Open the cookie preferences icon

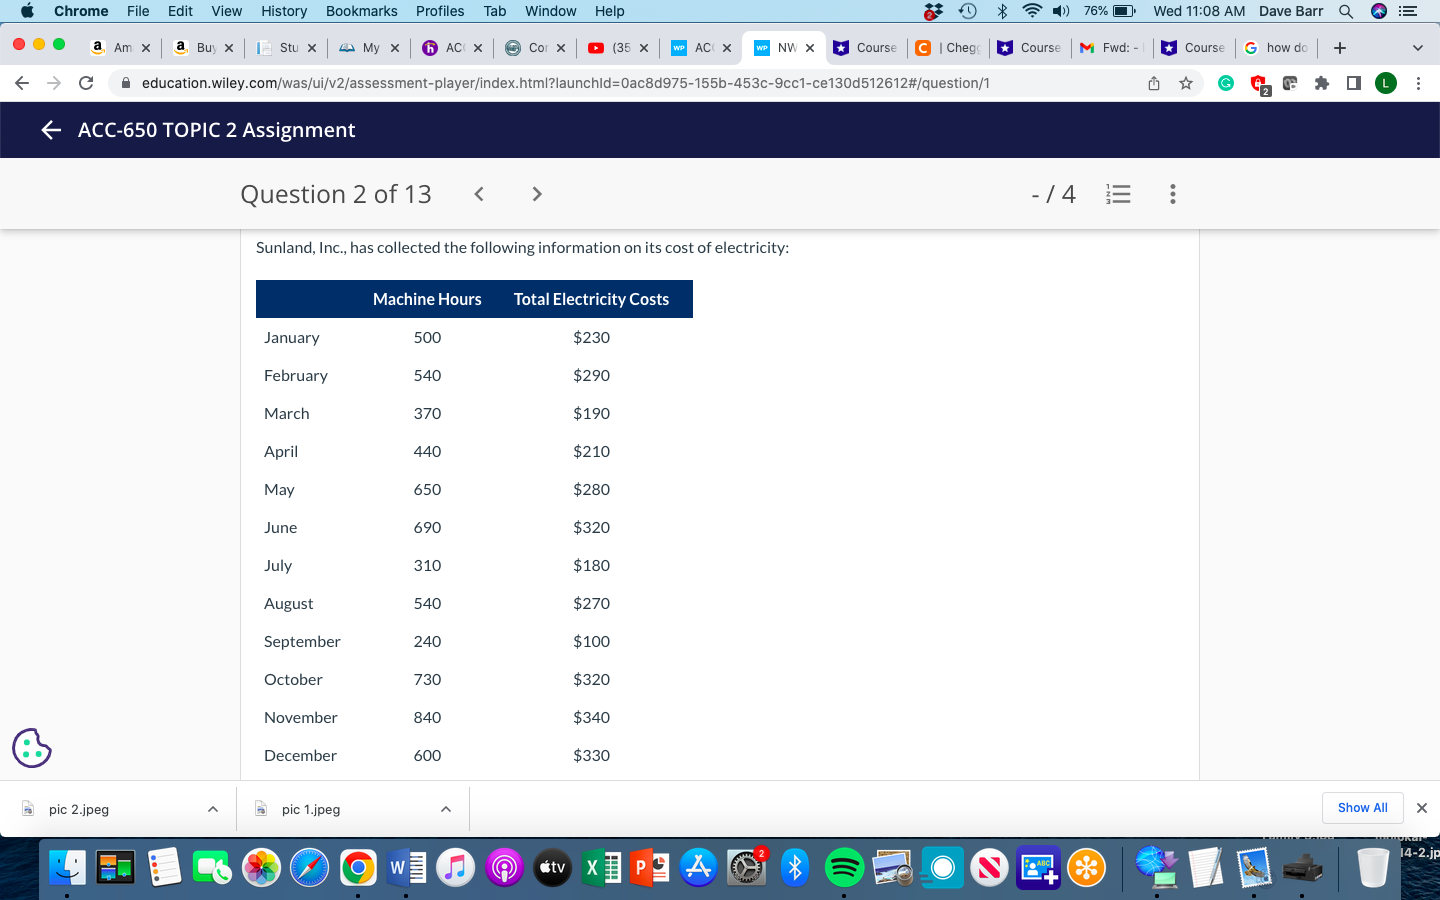(x=32, y=748)
